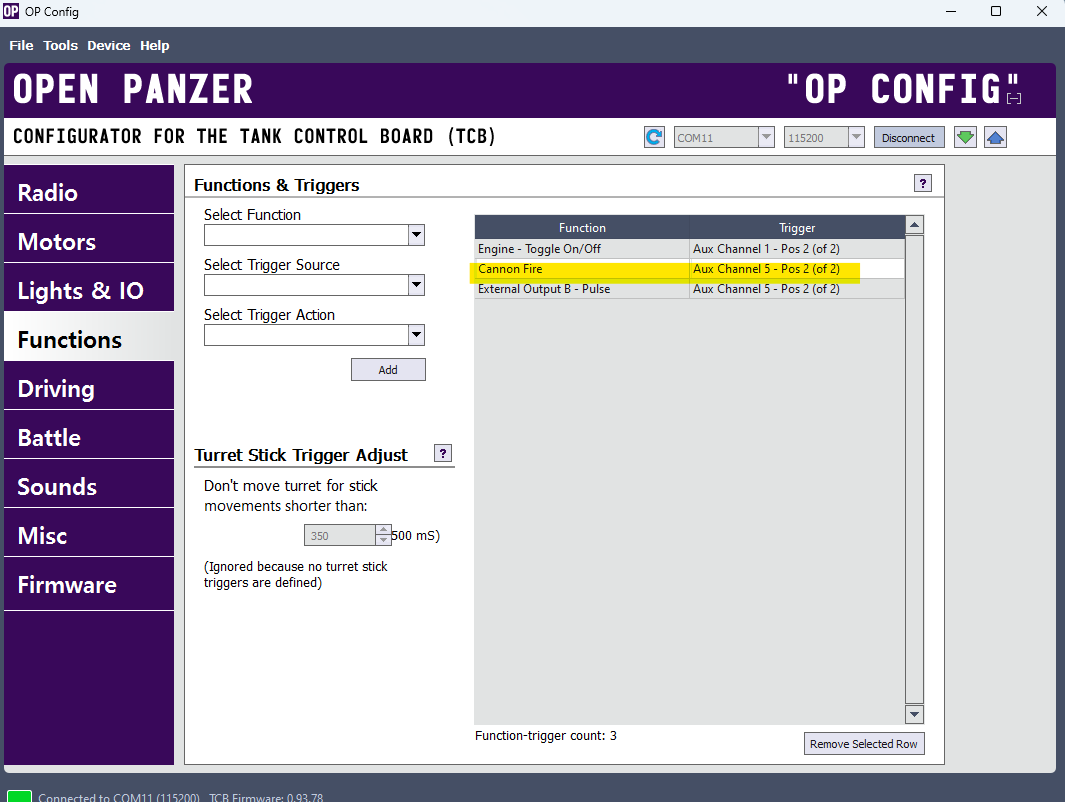
Task: Click the Connected to COM11 status text
Action: tap(119, 797)
